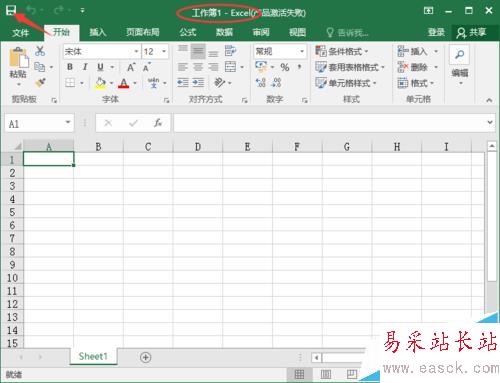Expand the formula bar chevron
The width and height of the screenshot is (500, 383).
(x=490, y=122)
